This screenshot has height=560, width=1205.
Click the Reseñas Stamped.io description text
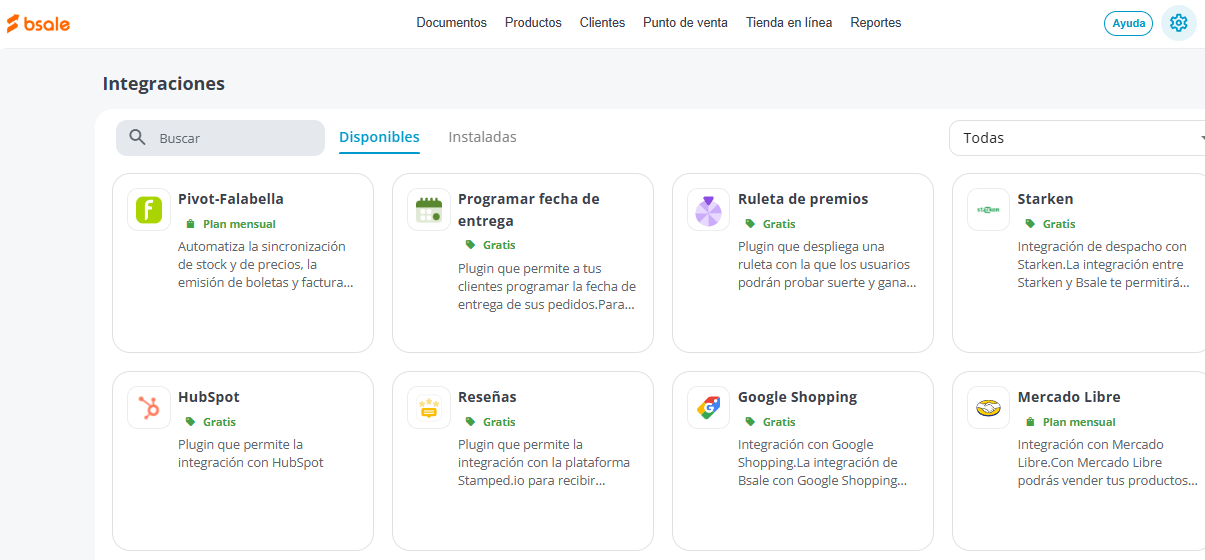coord(544,462)
